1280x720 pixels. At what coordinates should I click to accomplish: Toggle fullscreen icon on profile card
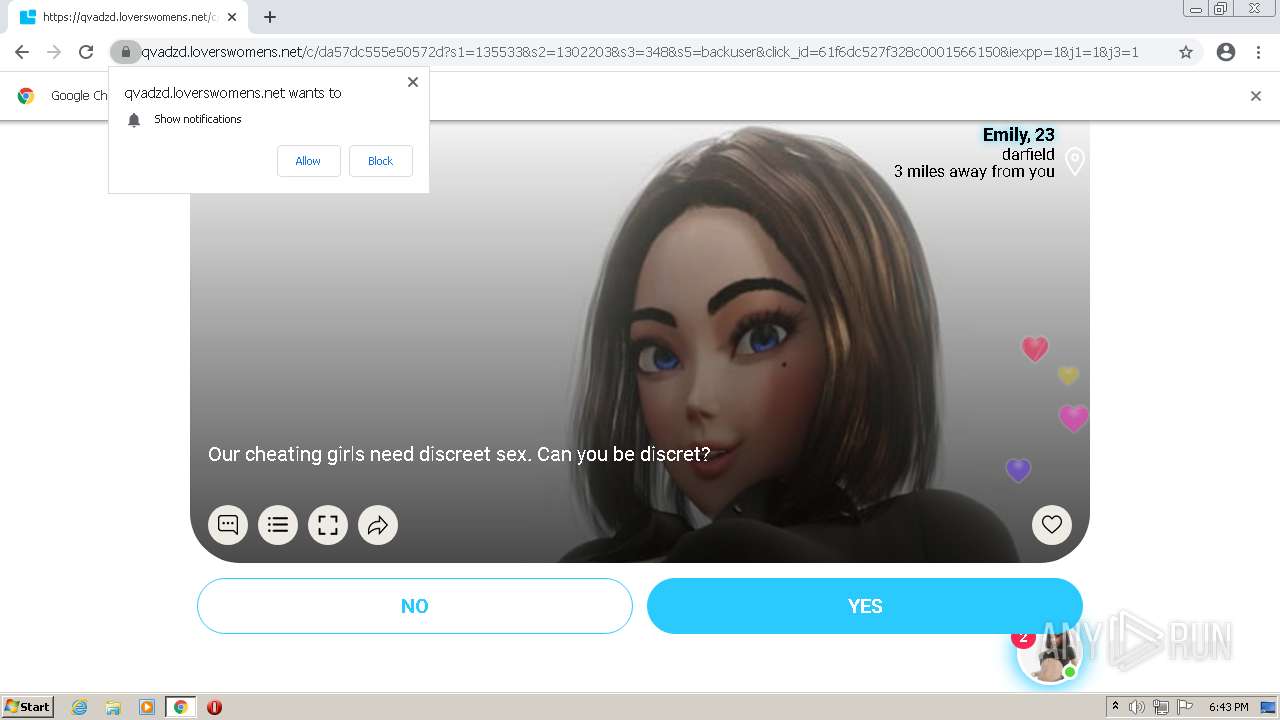[x=328, y=524]
